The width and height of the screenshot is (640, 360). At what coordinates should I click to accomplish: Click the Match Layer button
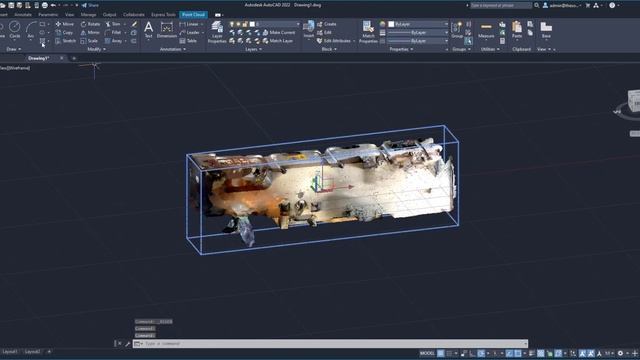278,41
